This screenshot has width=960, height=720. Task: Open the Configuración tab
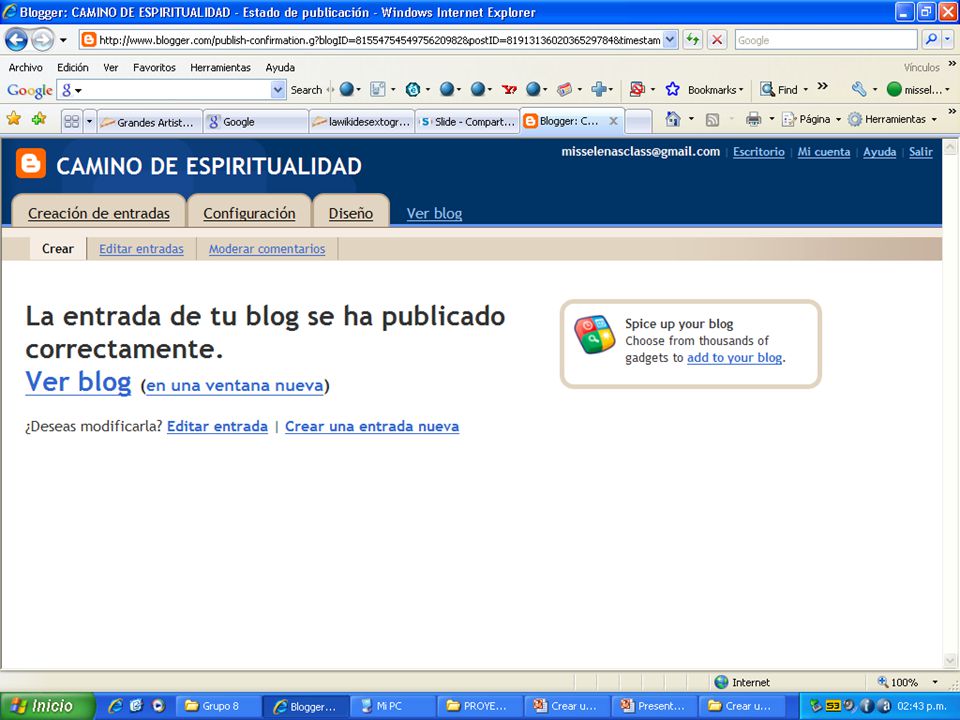pos(249,213)
